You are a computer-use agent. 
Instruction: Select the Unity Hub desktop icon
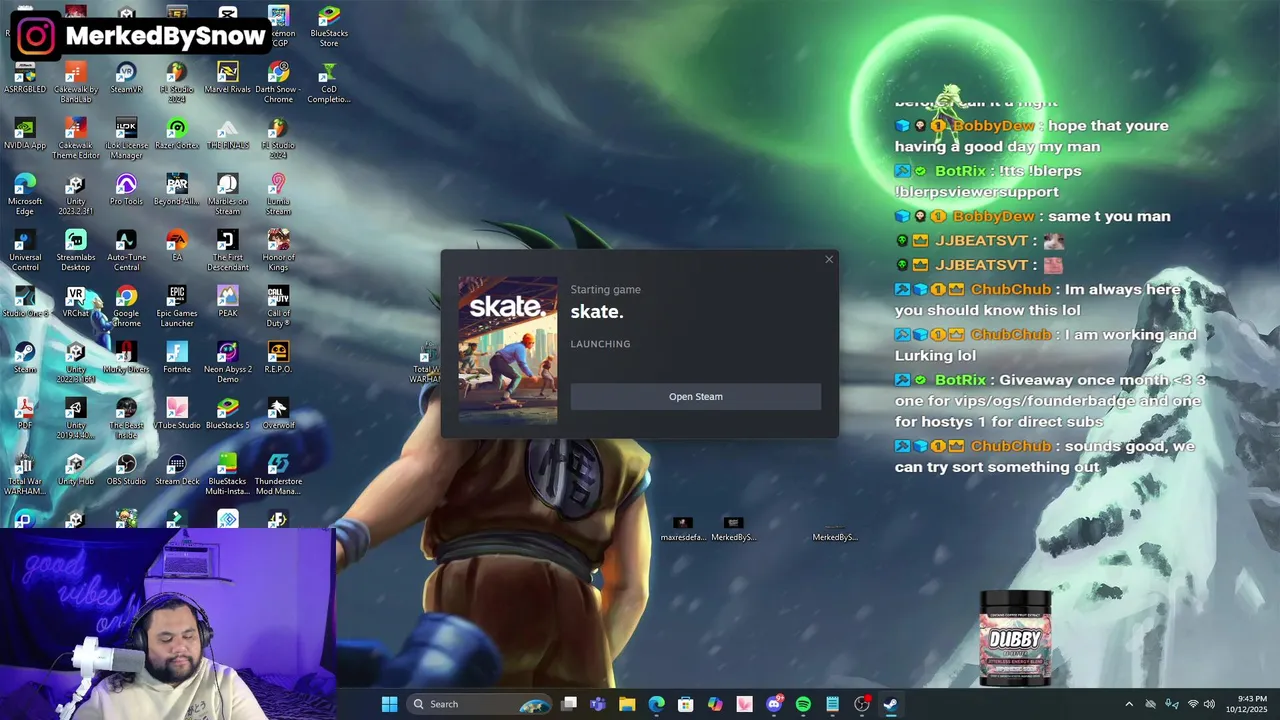pos(75,470)
